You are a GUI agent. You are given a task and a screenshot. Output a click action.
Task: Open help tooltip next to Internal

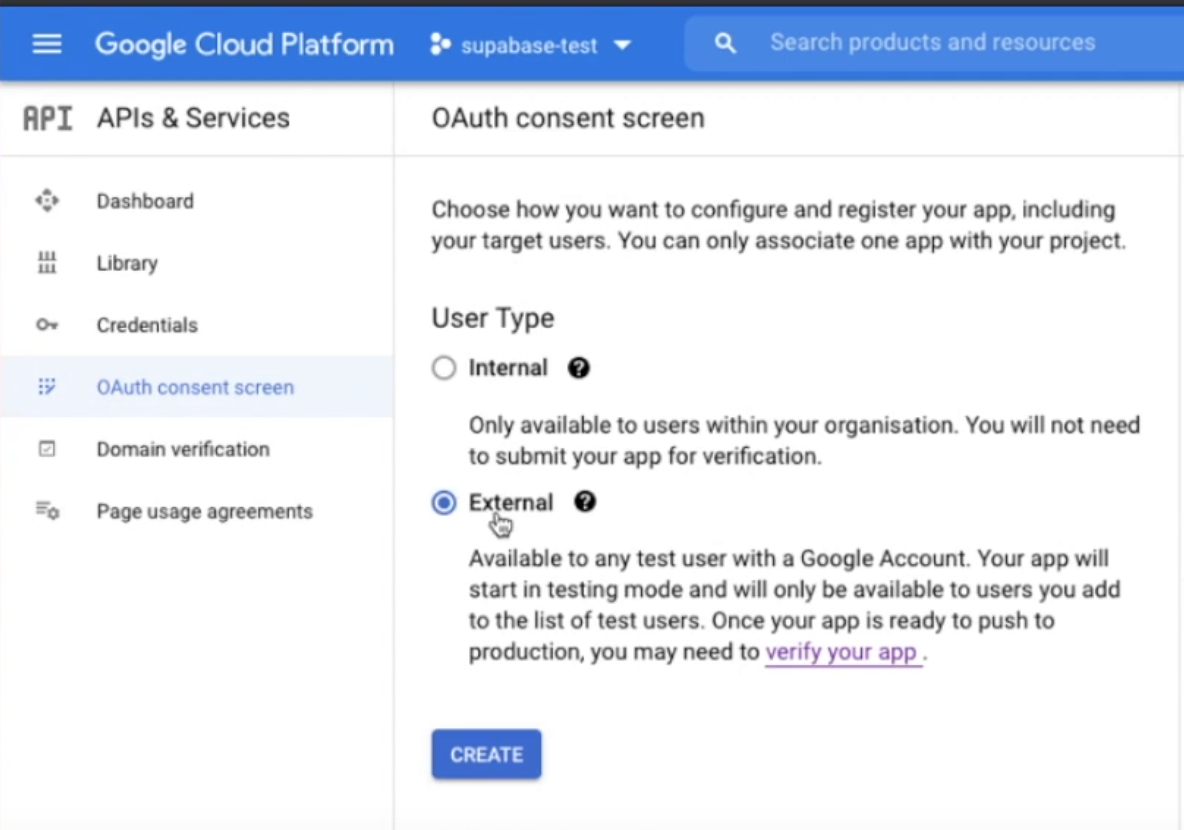[x=578, y=368]
